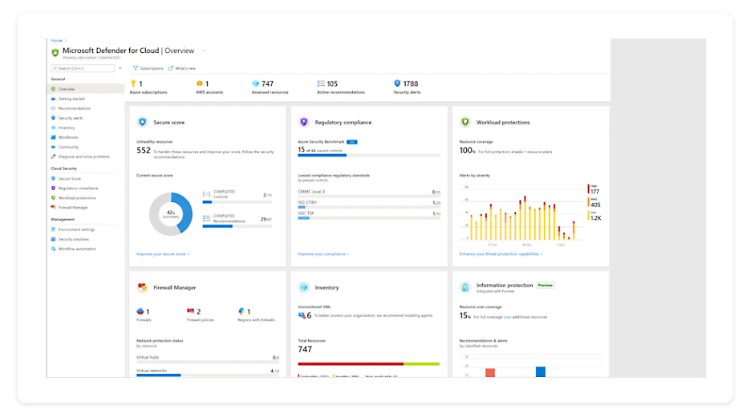
Task: Select Workbooks in the left navigation
Action: click(69, 137)
